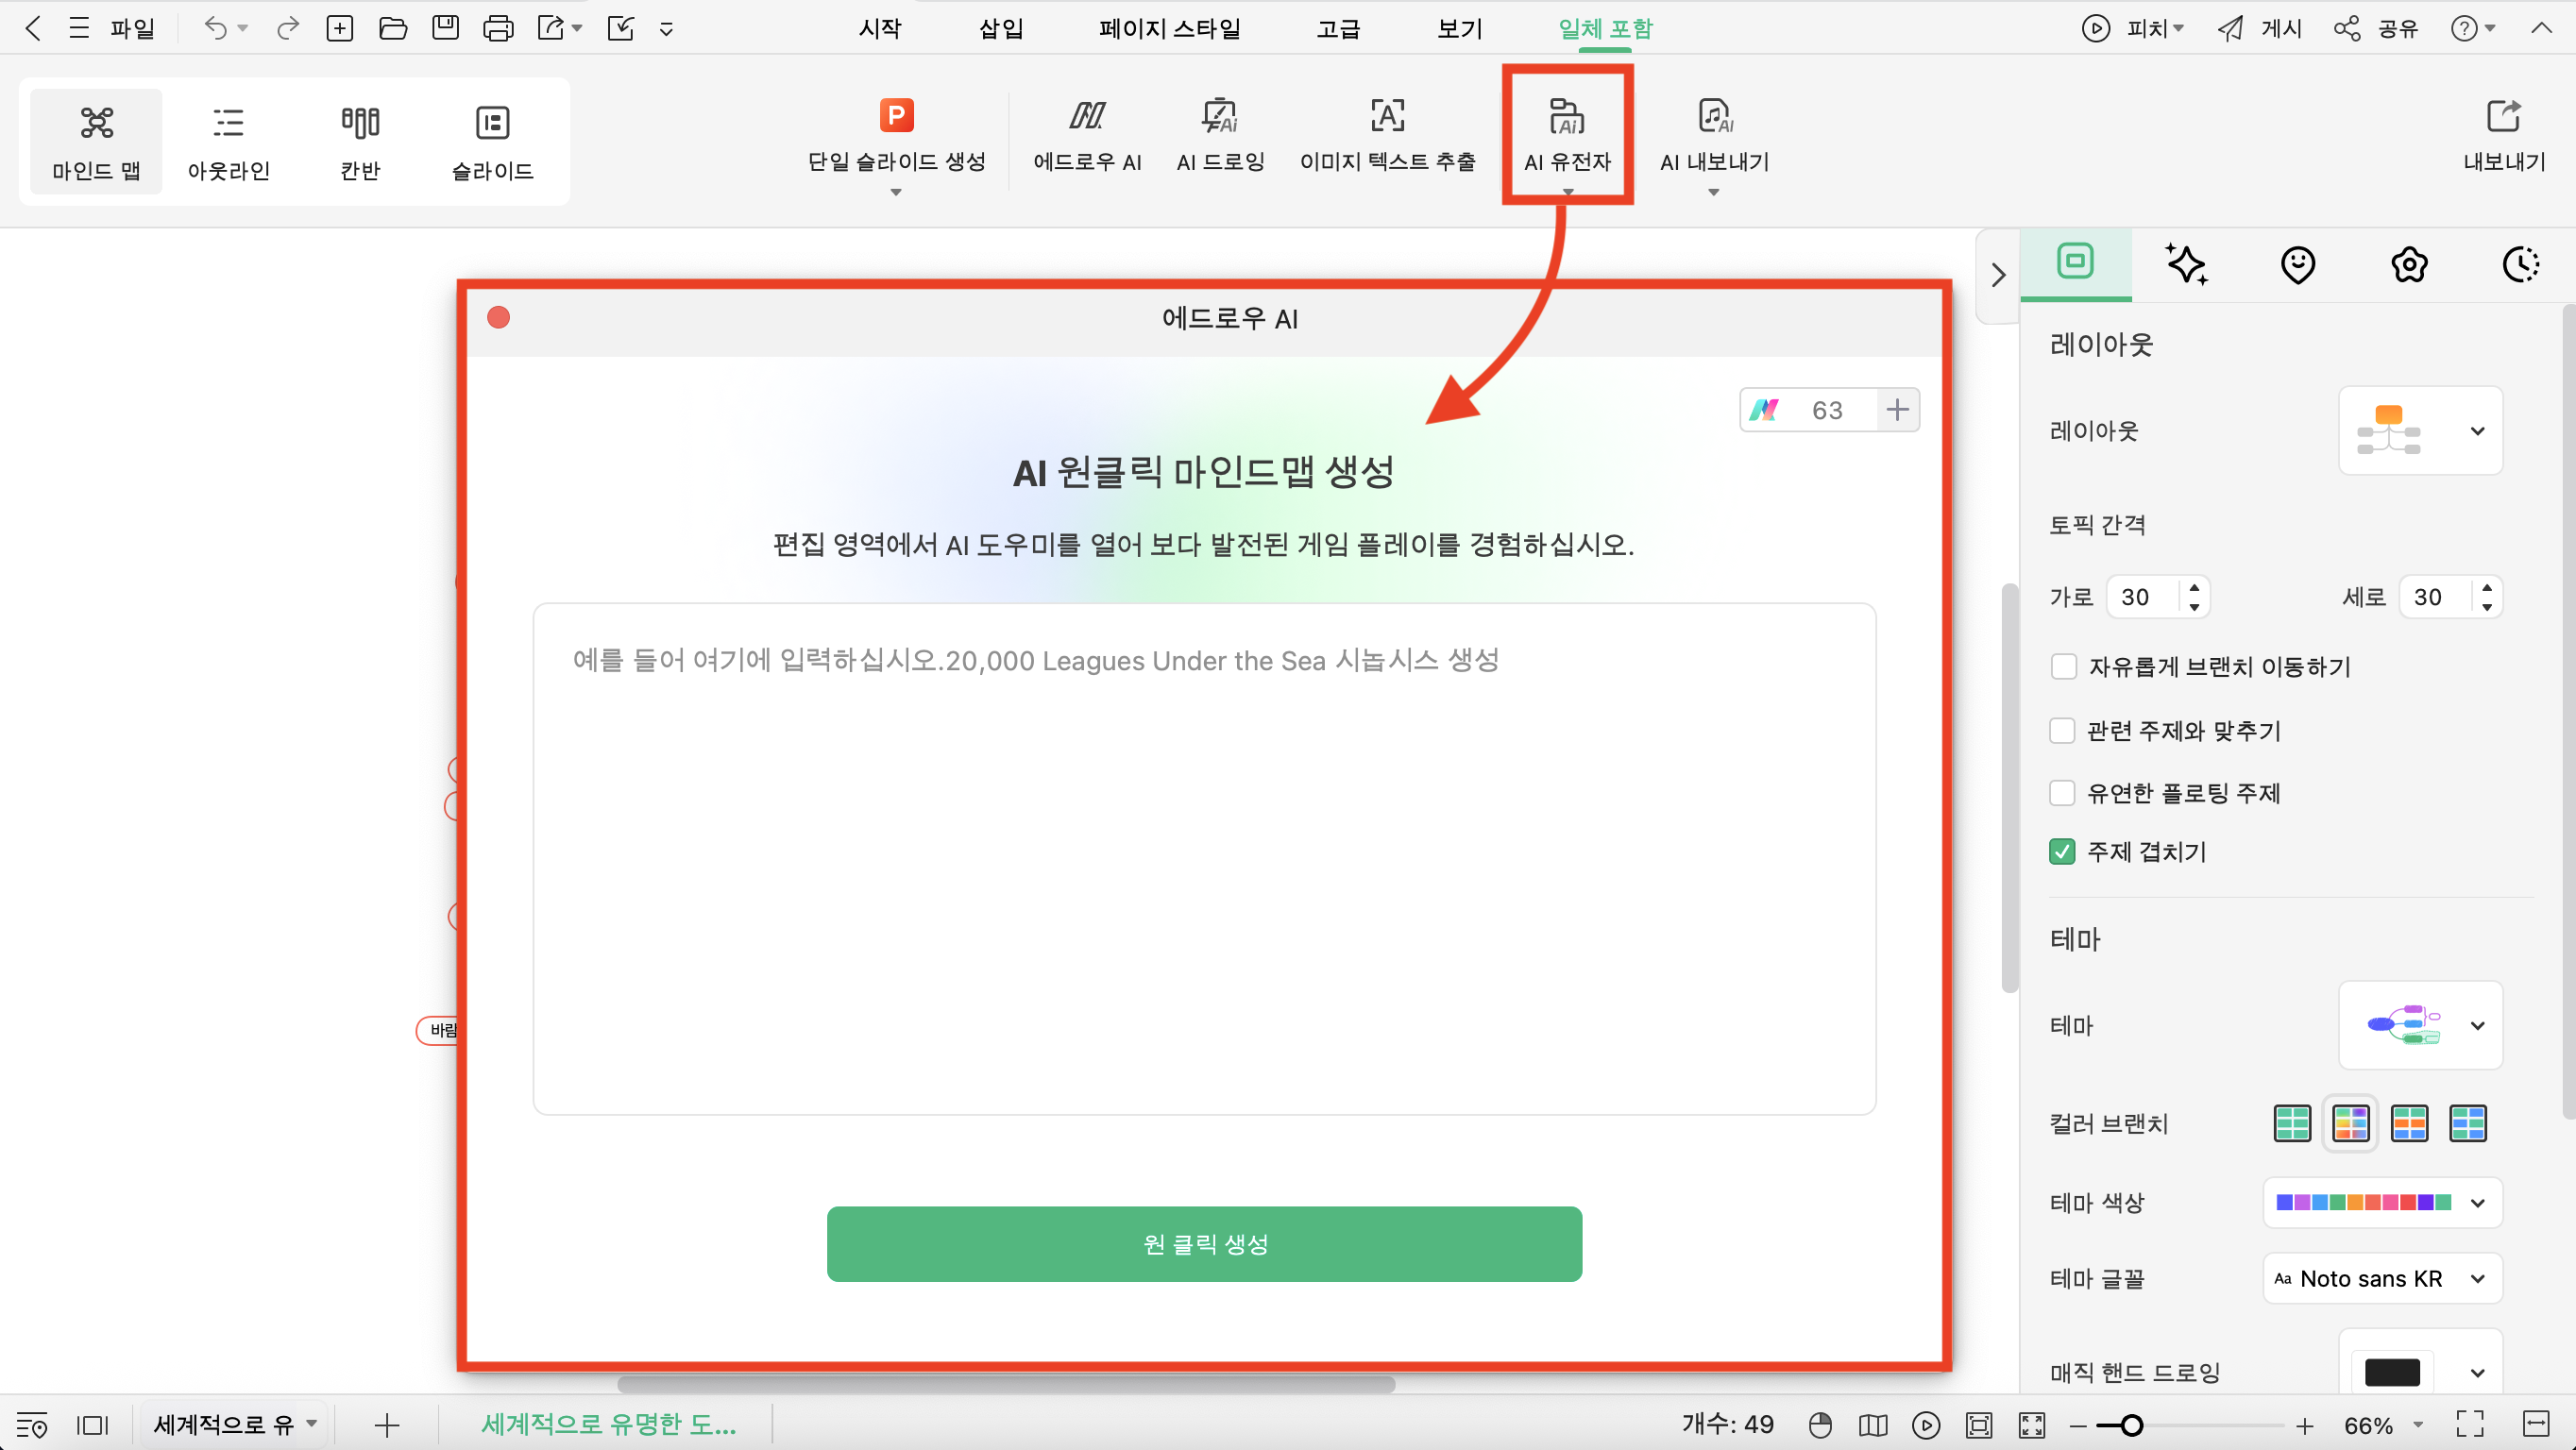Open the clipart flower panel tab
The image size is (2576, 1450).
pyautogui.click(x=2409, y=264)
